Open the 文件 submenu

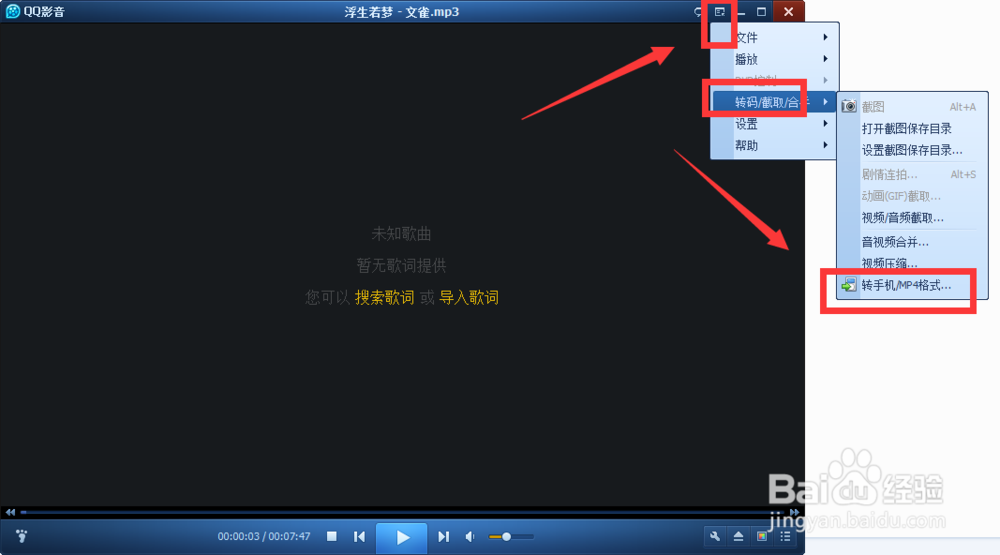(774, 38)
